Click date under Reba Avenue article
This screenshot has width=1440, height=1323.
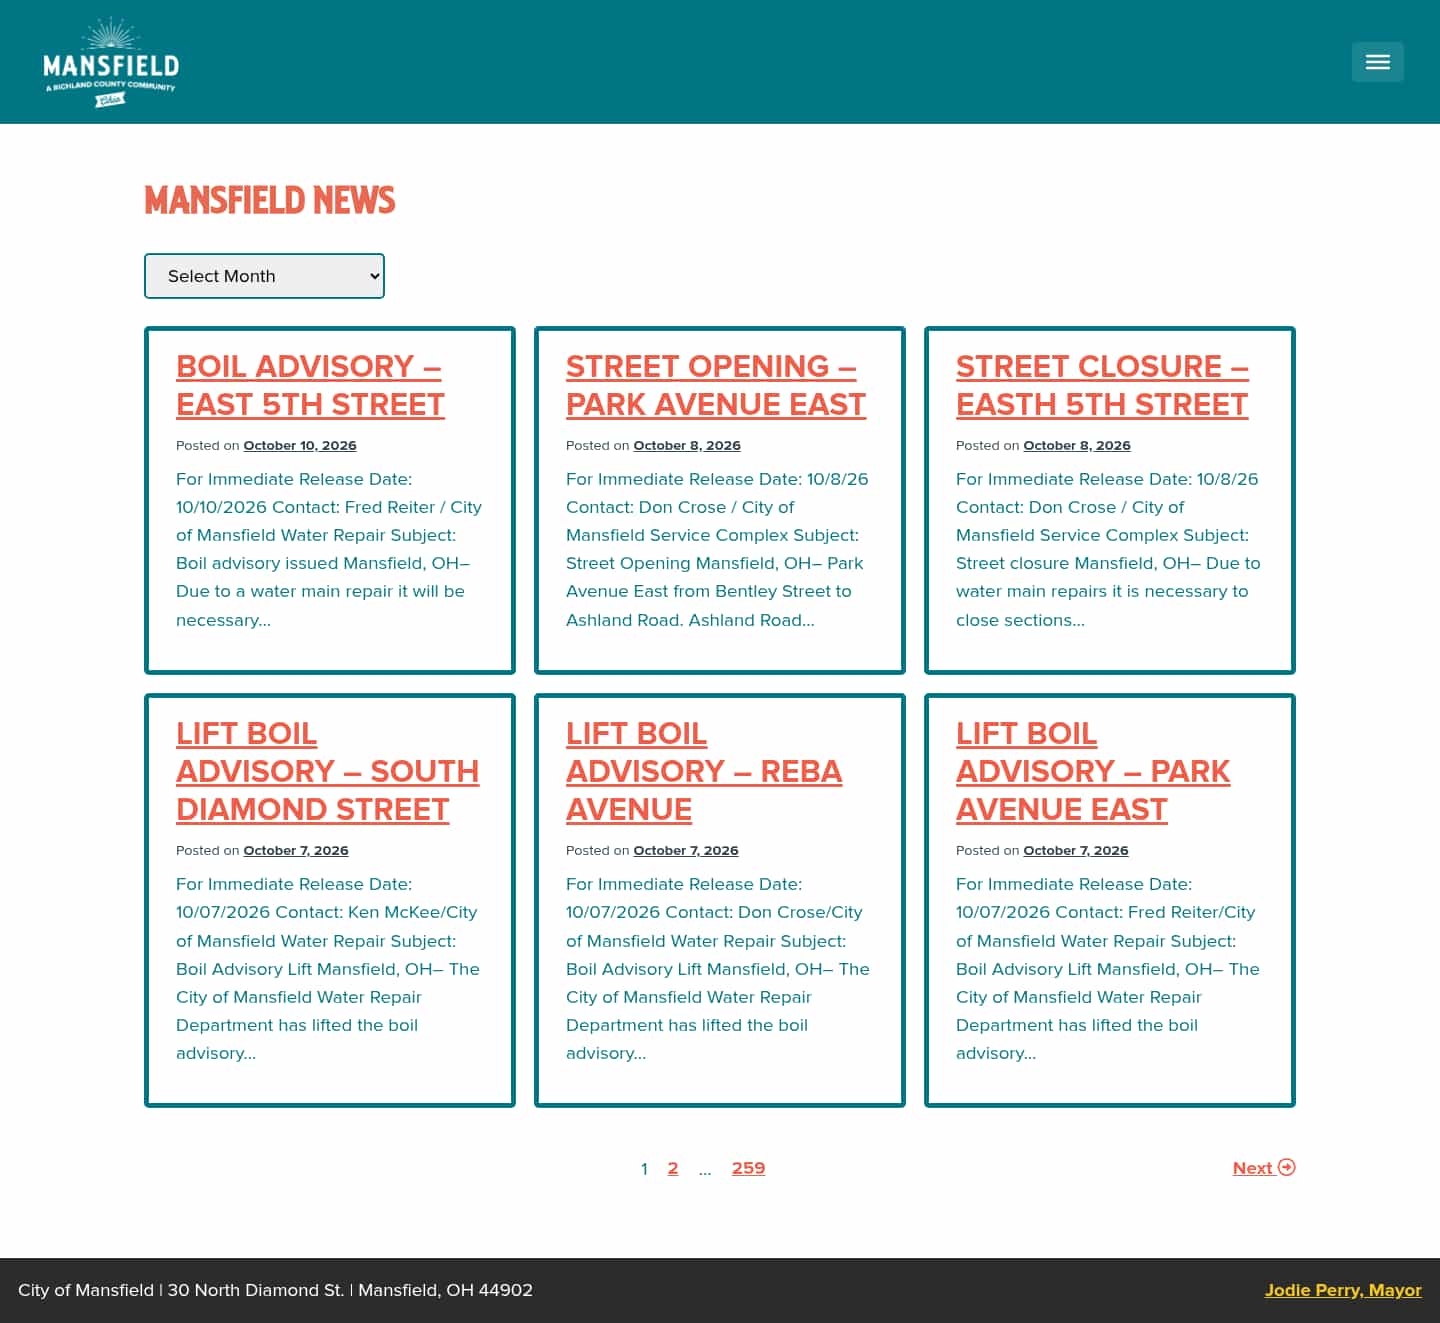pyautogui.click(x=686, y=851)
